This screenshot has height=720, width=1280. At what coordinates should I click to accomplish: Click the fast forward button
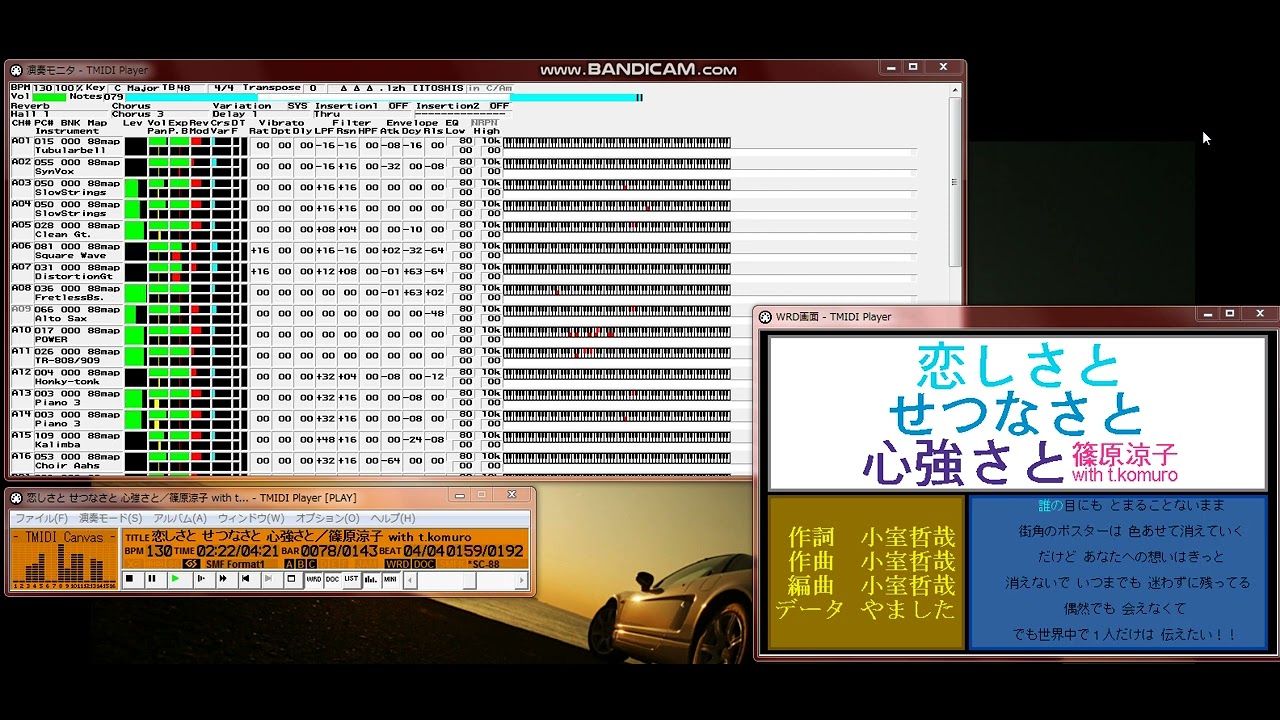tap(223, 579)
